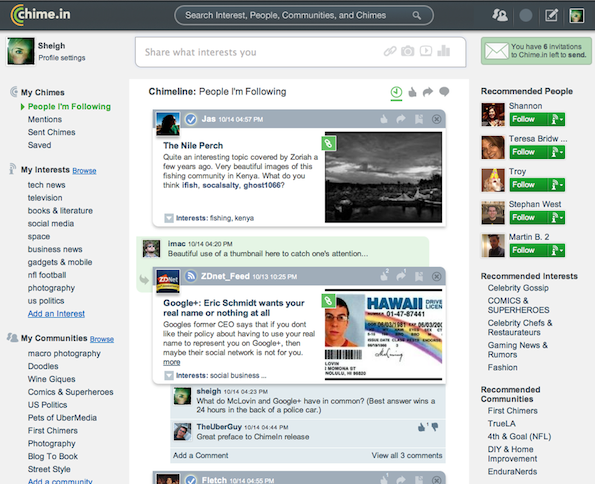
Task: Click more link in Google+ chime
Action: click(x=172, y=362)
